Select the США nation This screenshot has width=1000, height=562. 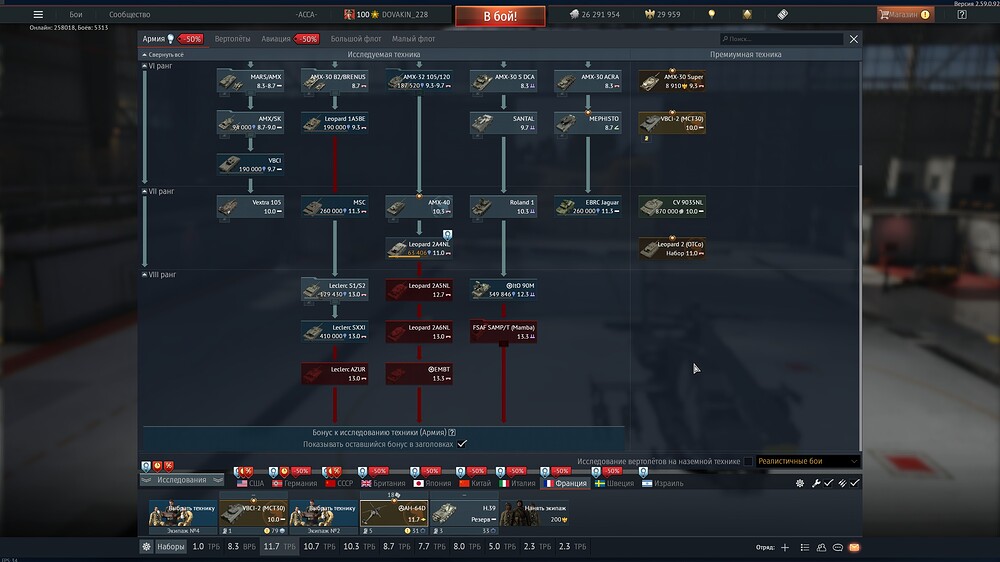pyautogui.click(x=250, y=484)
